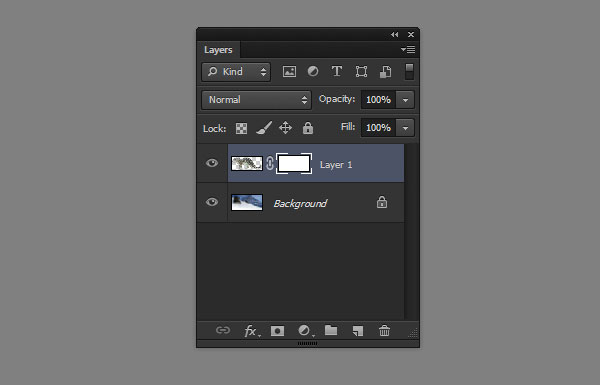This screenshot has height=385, width=600.
Task: Lock all for the layer
Action: pyautogui.click(x=308, y=128)
